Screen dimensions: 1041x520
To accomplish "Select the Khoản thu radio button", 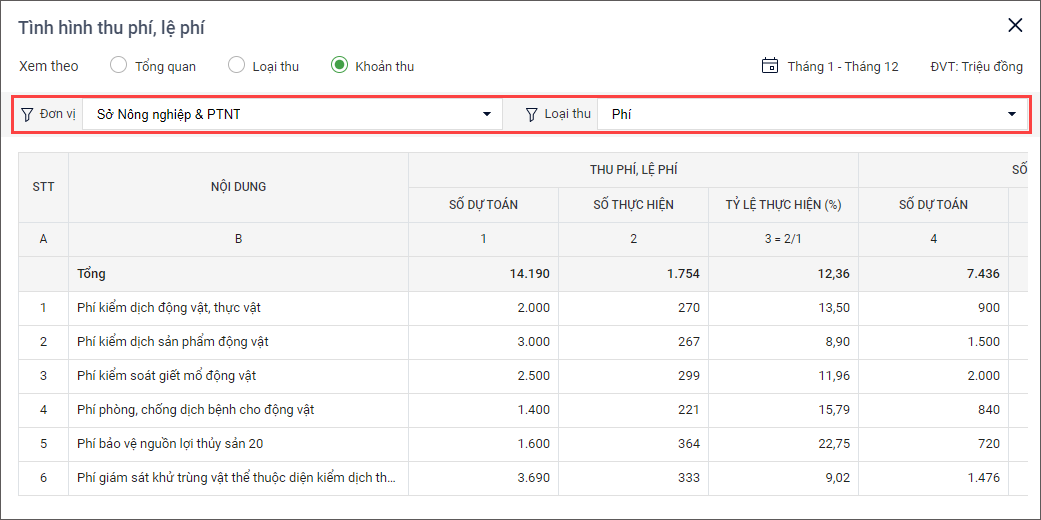I will coord(340,66).
